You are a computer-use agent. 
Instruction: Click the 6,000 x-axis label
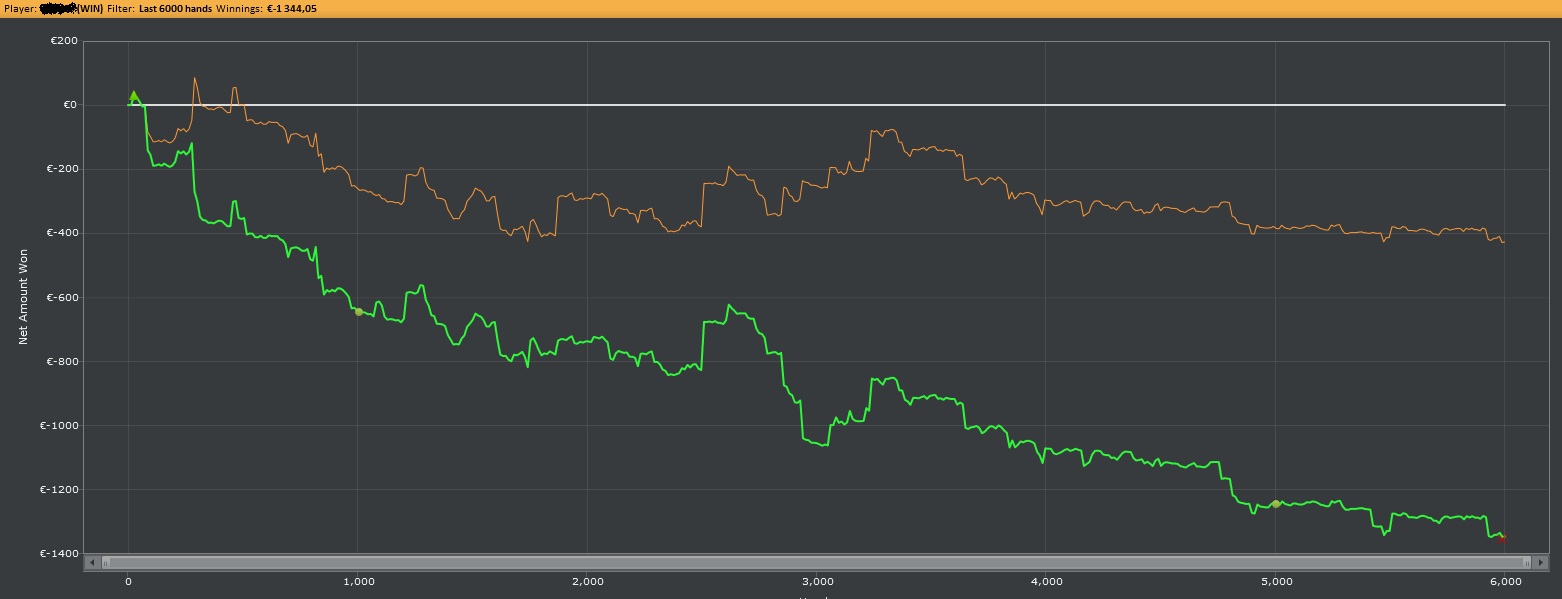[1505, 581]
